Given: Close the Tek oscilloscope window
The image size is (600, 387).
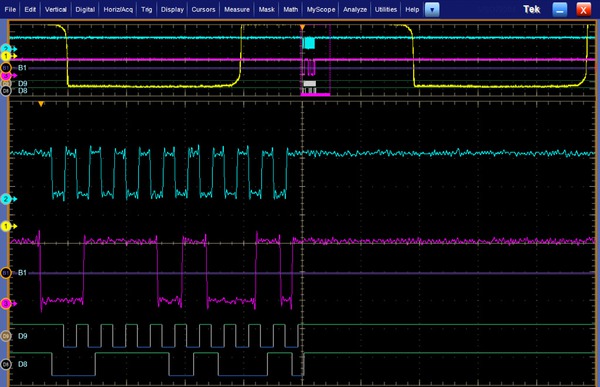Looking at the screenshot, I should 584,10.
